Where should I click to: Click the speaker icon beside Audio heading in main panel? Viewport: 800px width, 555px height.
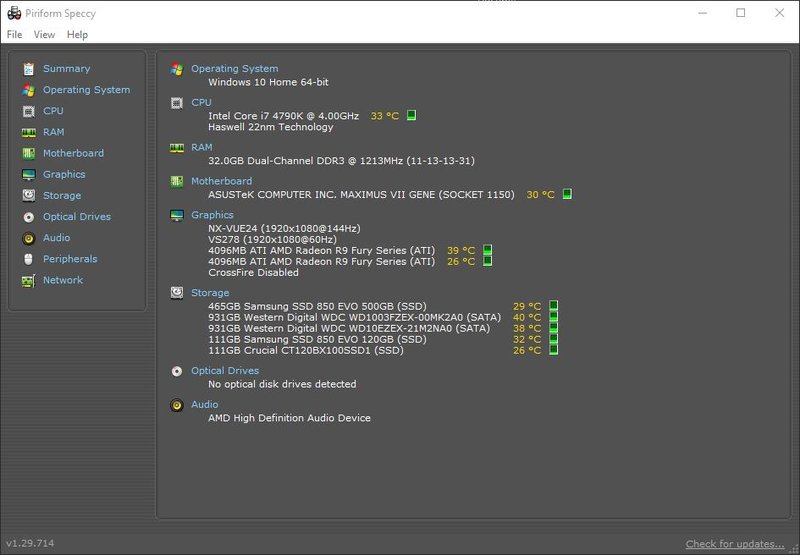click(177, 405)
